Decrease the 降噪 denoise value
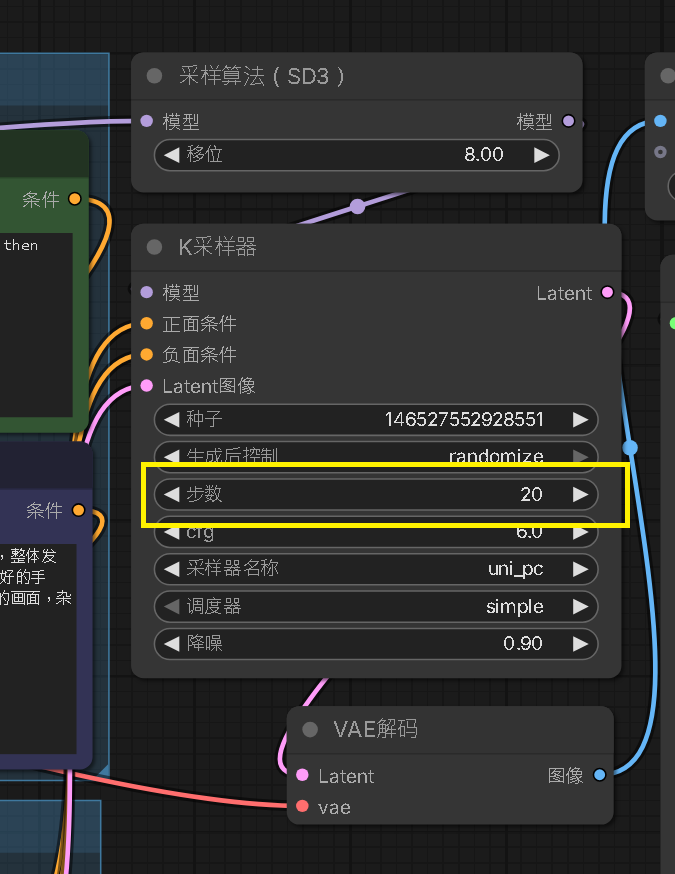675x874 pixels. click(172, 643)
